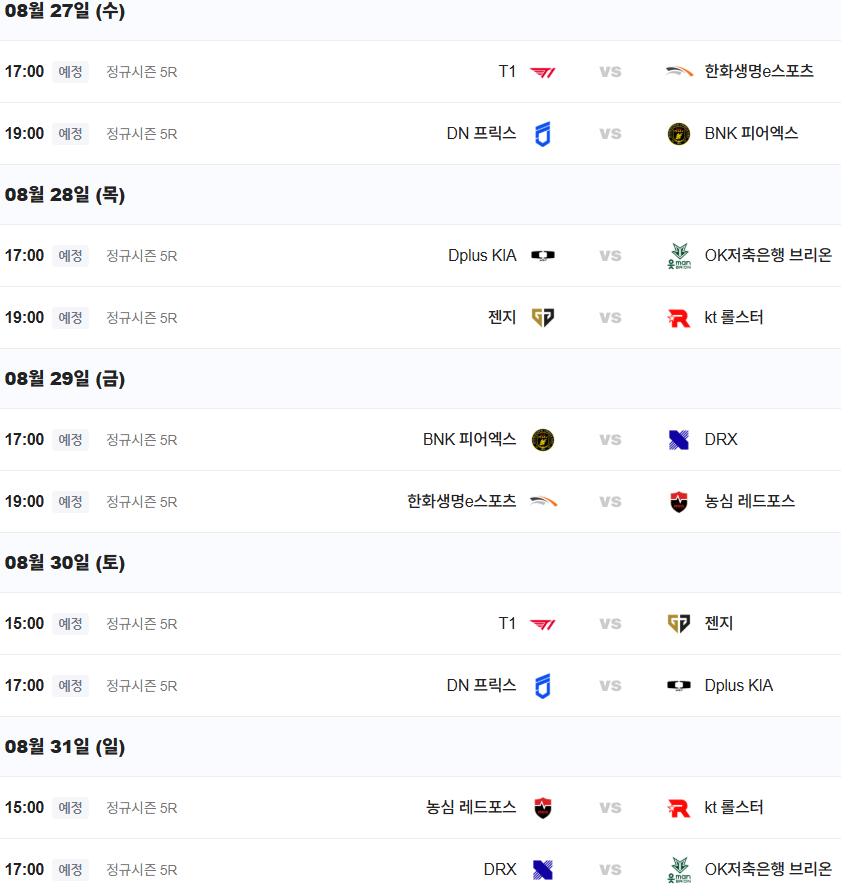Click 예정 status badge for Aug 27 17:00
Image resolution: width=841 pixels, height=887 pixels.
click(x=70, y=72)
